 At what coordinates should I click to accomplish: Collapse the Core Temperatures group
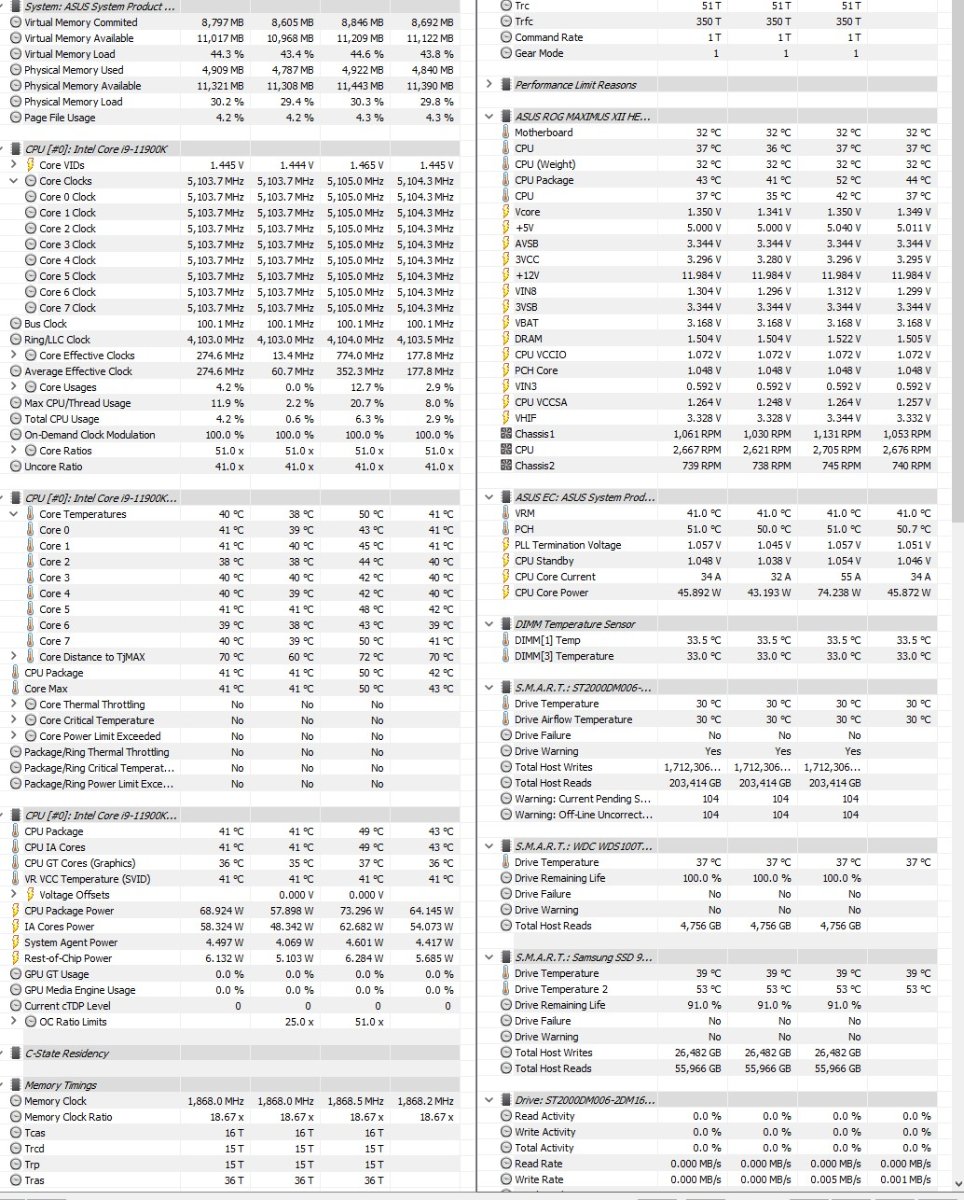coord(14,514)
